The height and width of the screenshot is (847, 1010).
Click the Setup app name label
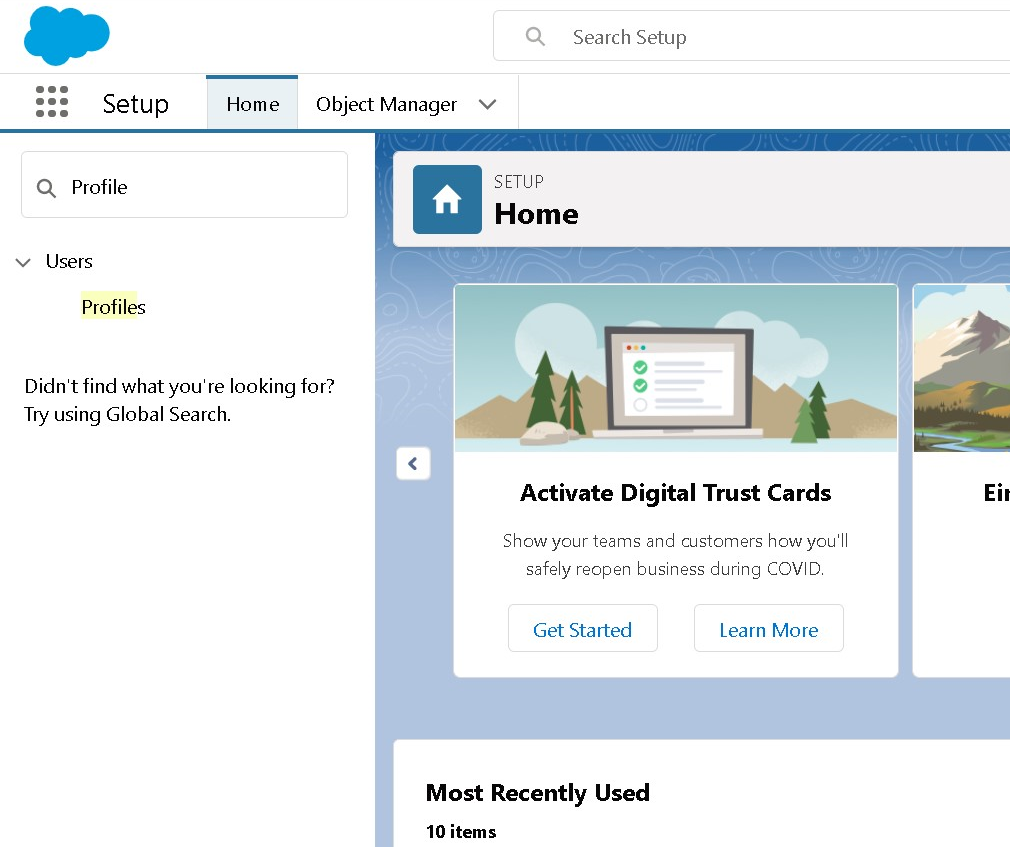135,104
